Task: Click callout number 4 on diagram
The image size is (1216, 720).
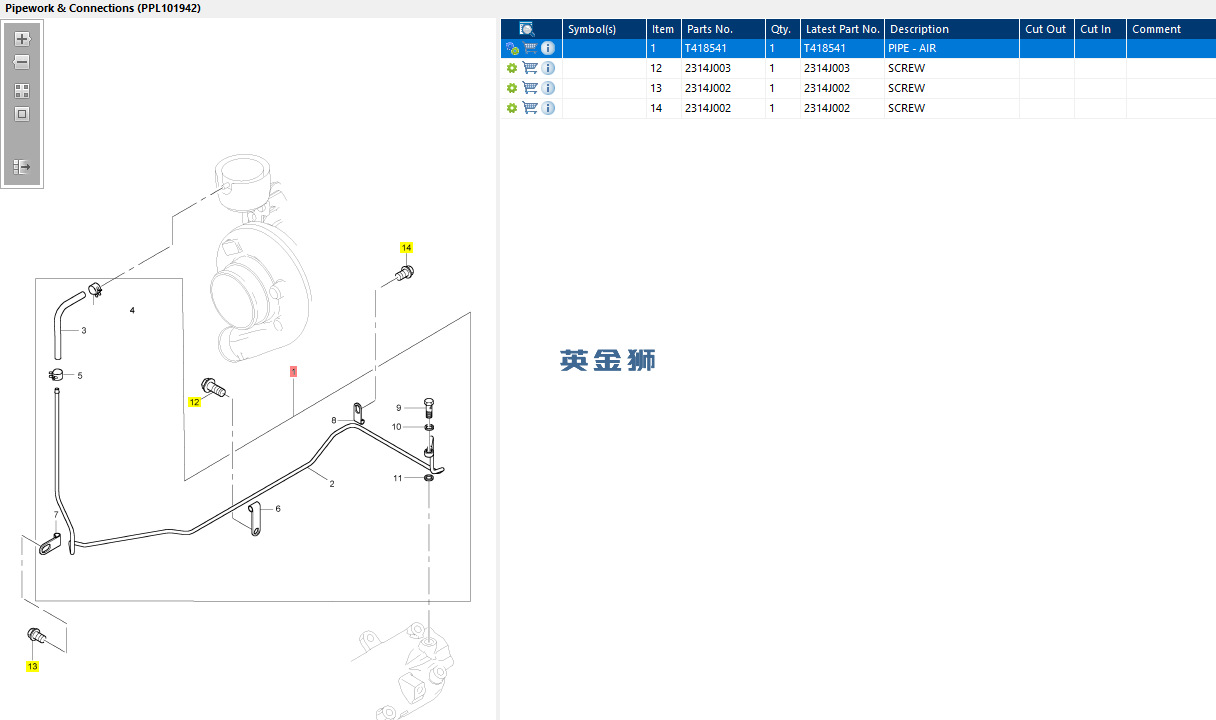Action: pos(132,311)
